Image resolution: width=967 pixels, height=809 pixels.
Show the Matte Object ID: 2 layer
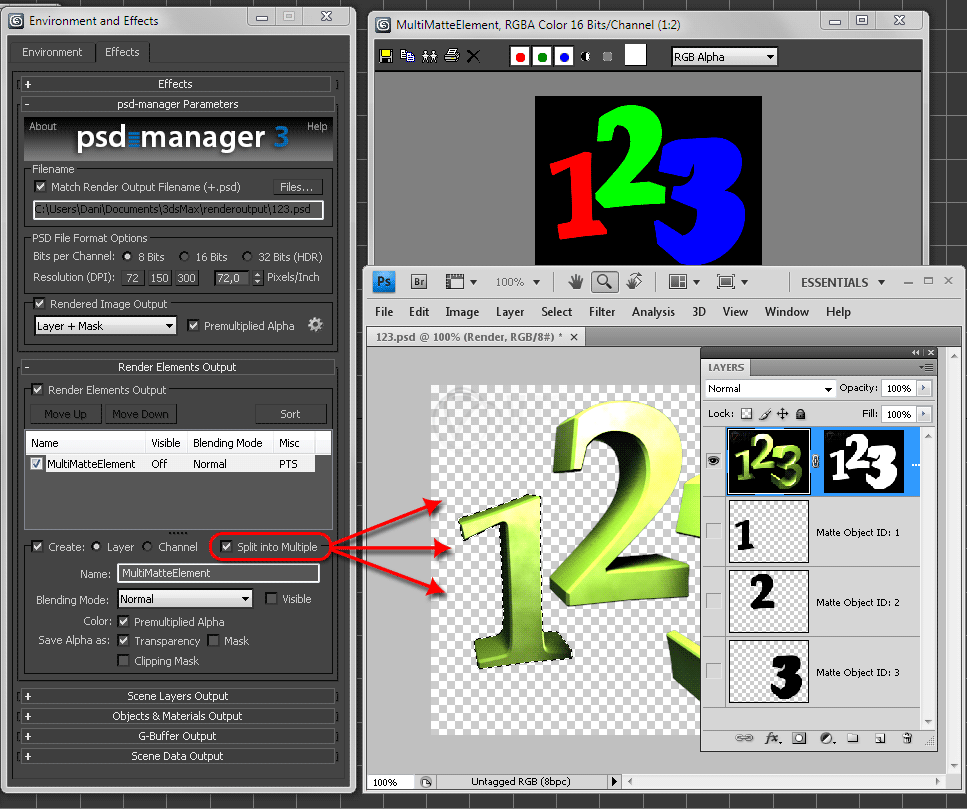(x=714, y=601)
